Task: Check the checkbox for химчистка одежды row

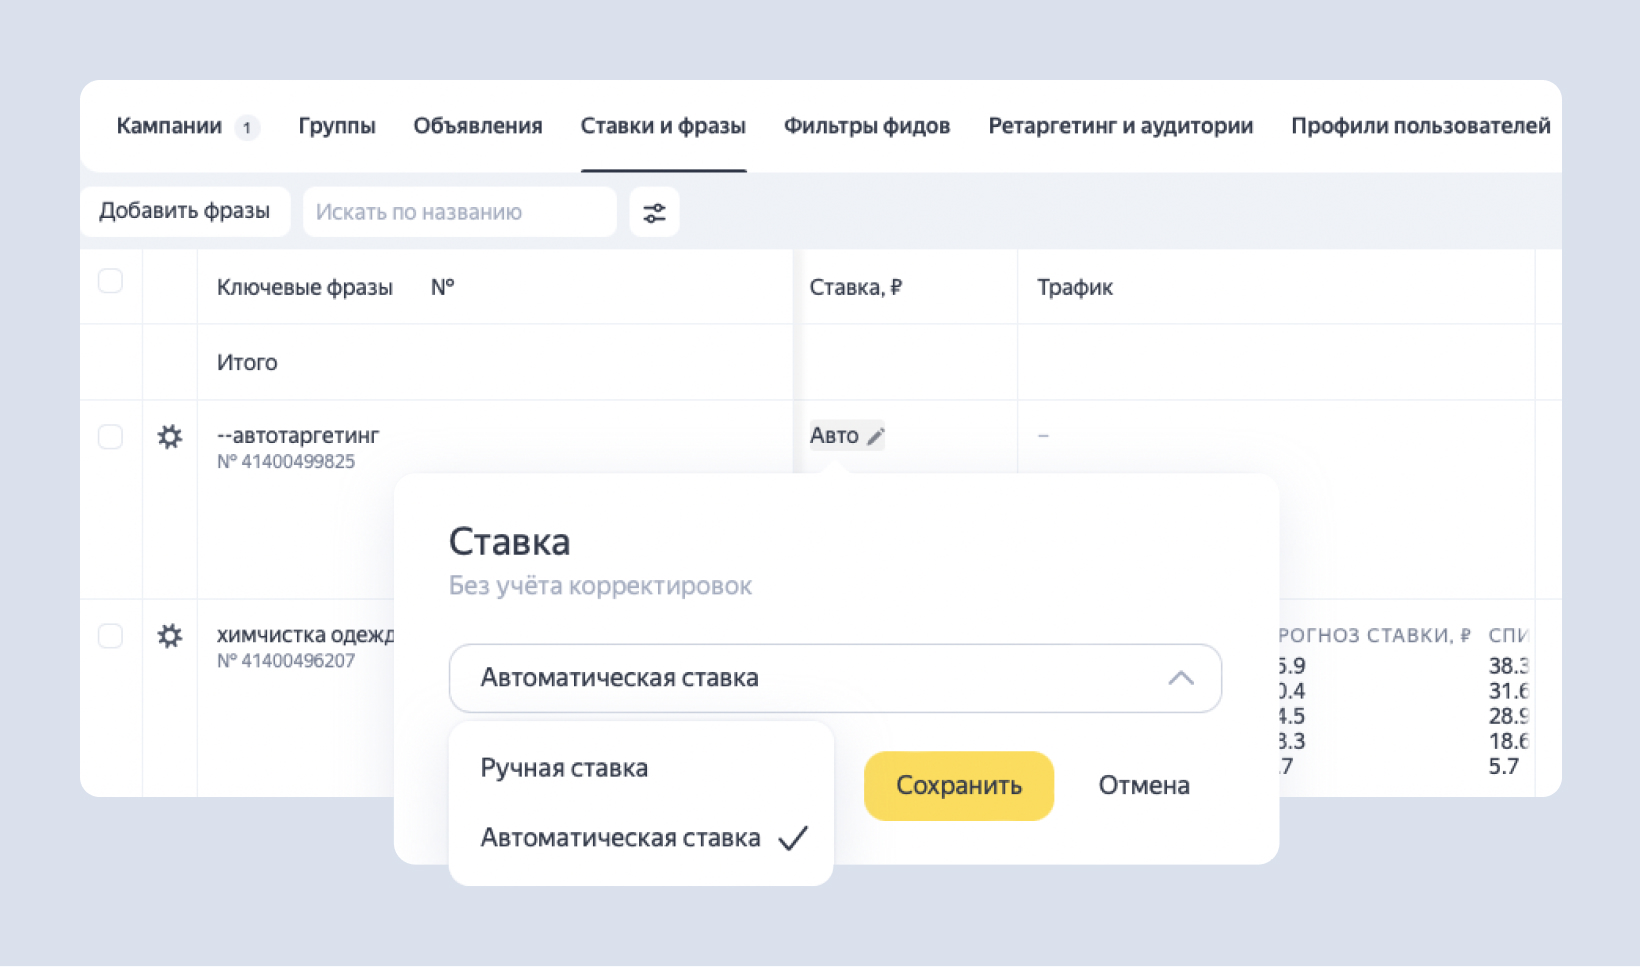Action: point(110,635)
